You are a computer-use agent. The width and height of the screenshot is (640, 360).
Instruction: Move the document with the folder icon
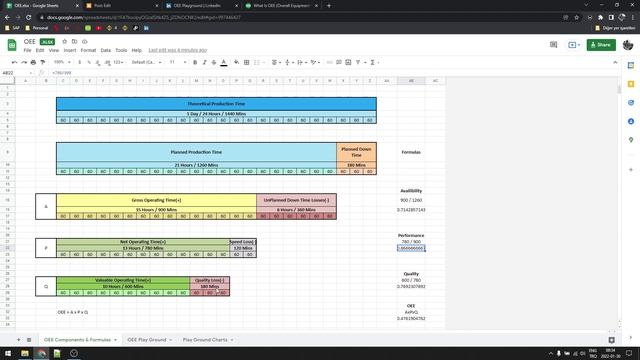(74, 42)
